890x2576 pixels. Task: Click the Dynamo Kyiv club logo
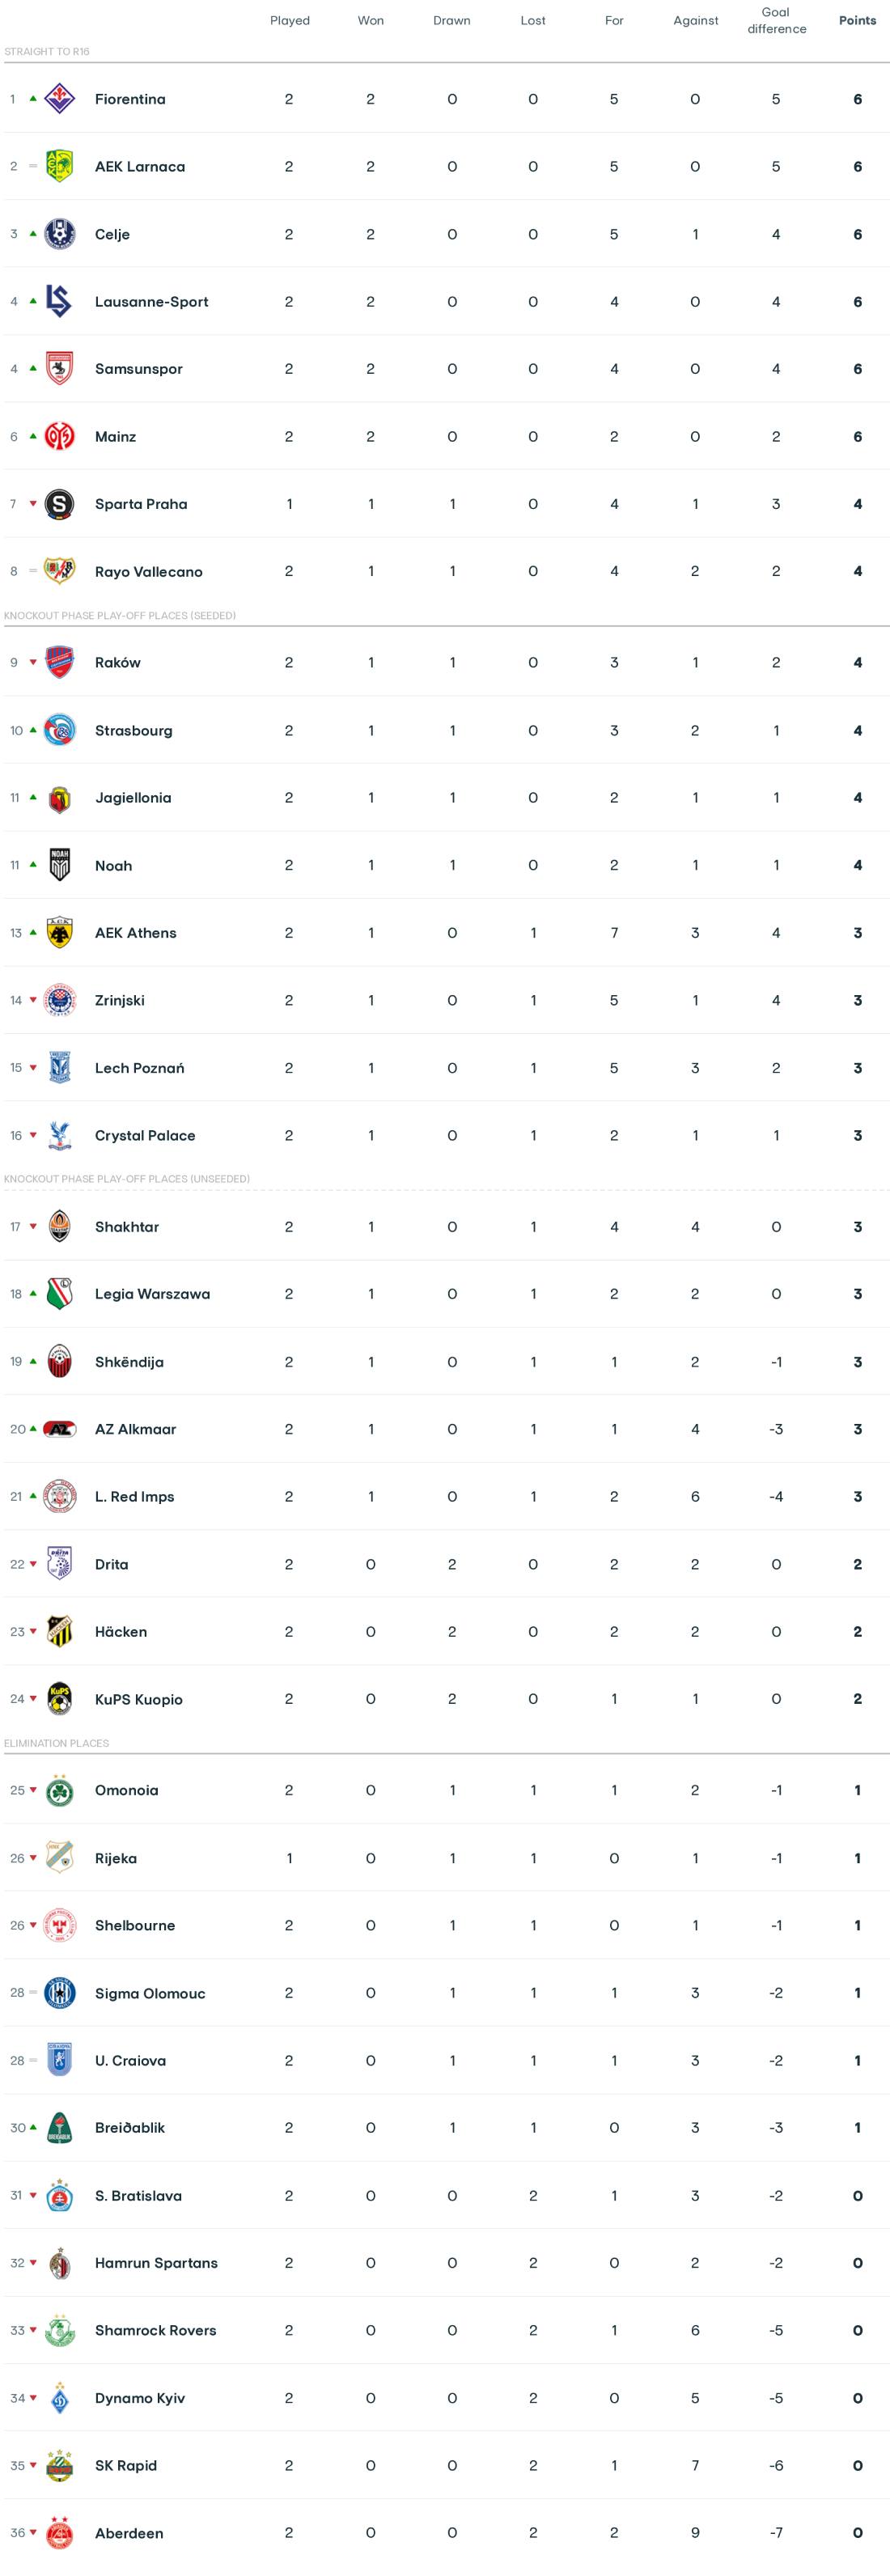click(59, 2398)
